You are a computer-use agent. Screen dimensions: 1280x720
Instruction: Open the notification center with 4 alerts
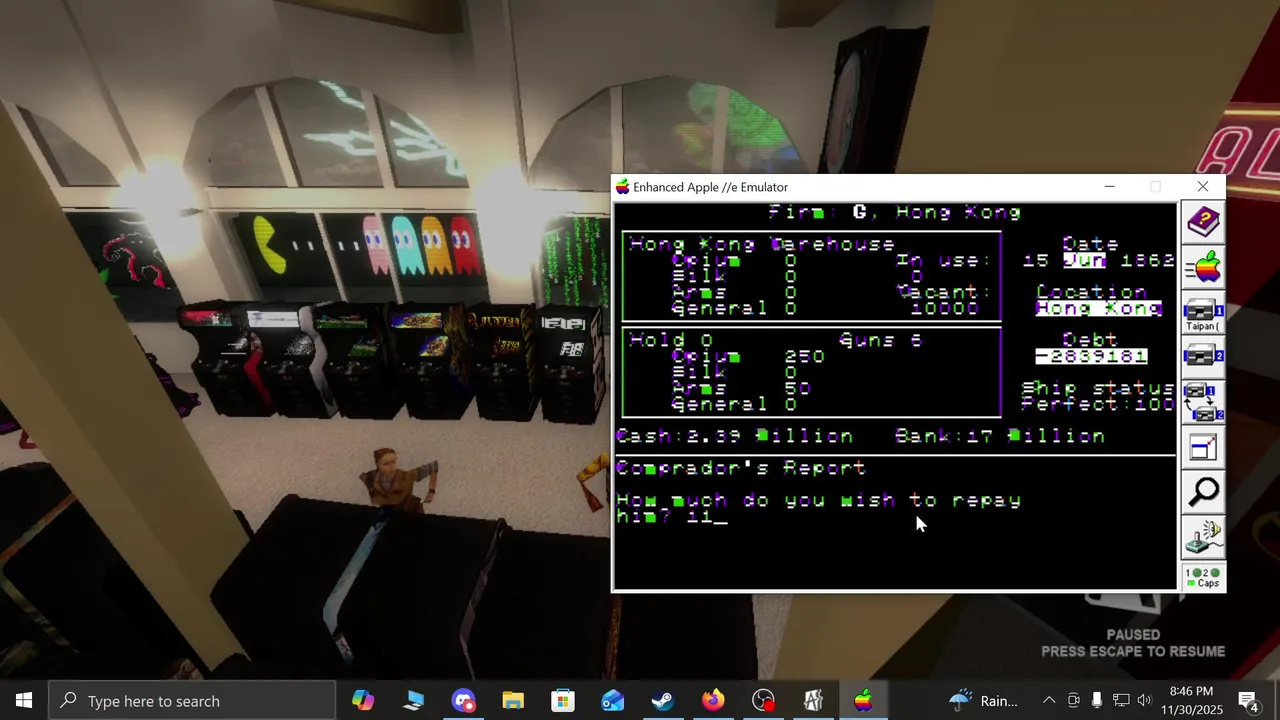point(1248,700)
